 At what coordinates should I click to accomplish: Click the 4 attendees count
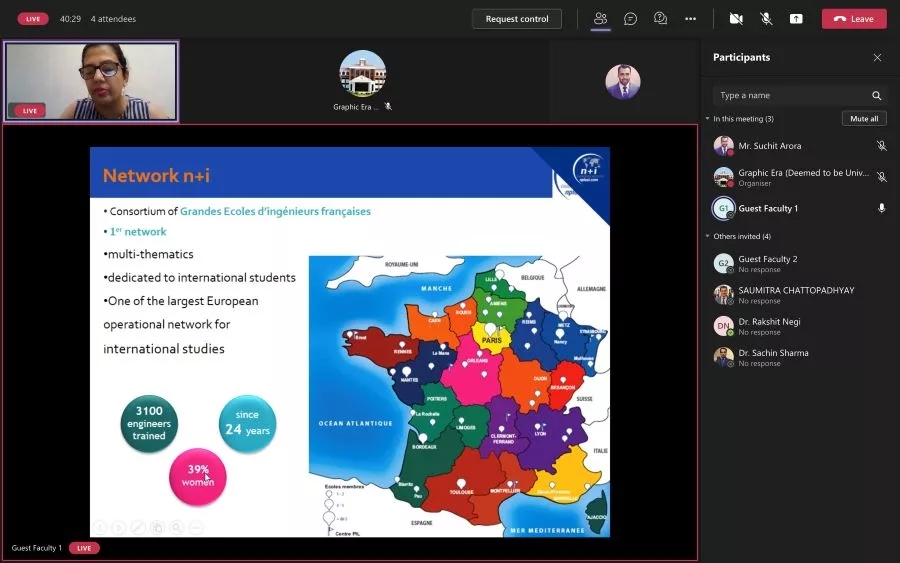click(113, 19)
